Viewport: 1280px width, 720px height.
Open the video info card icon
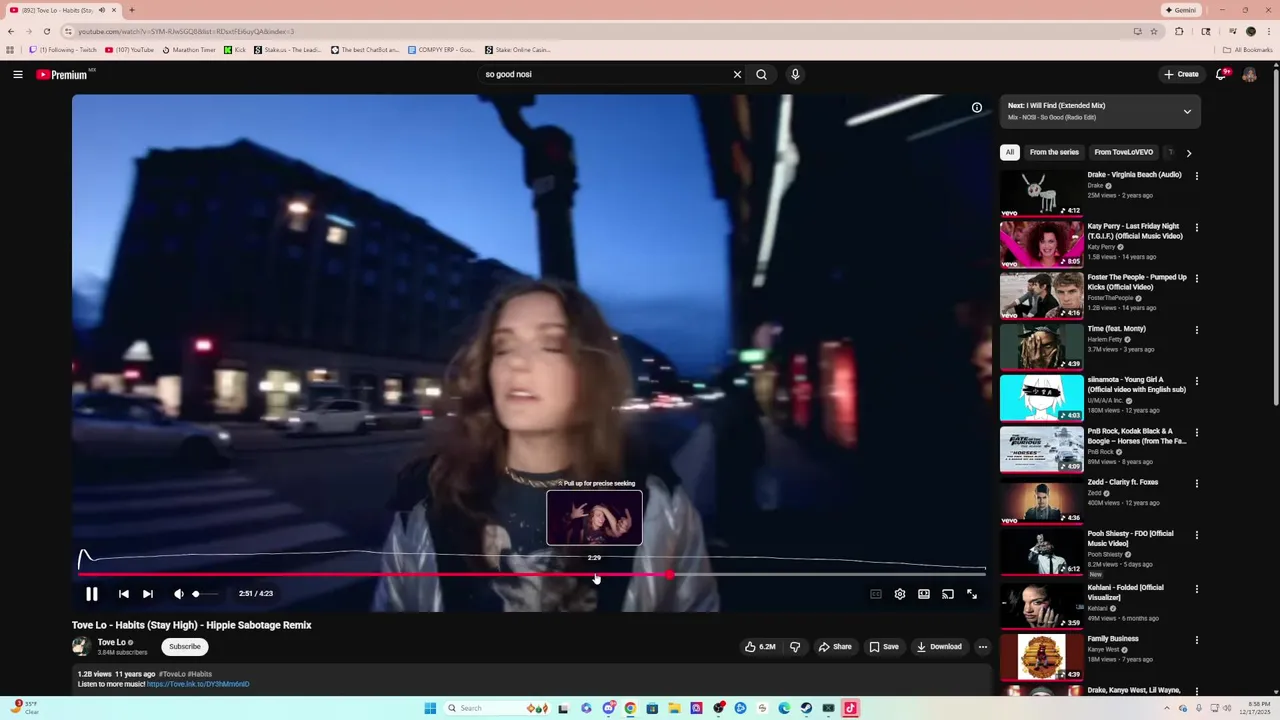coord(977,108)
